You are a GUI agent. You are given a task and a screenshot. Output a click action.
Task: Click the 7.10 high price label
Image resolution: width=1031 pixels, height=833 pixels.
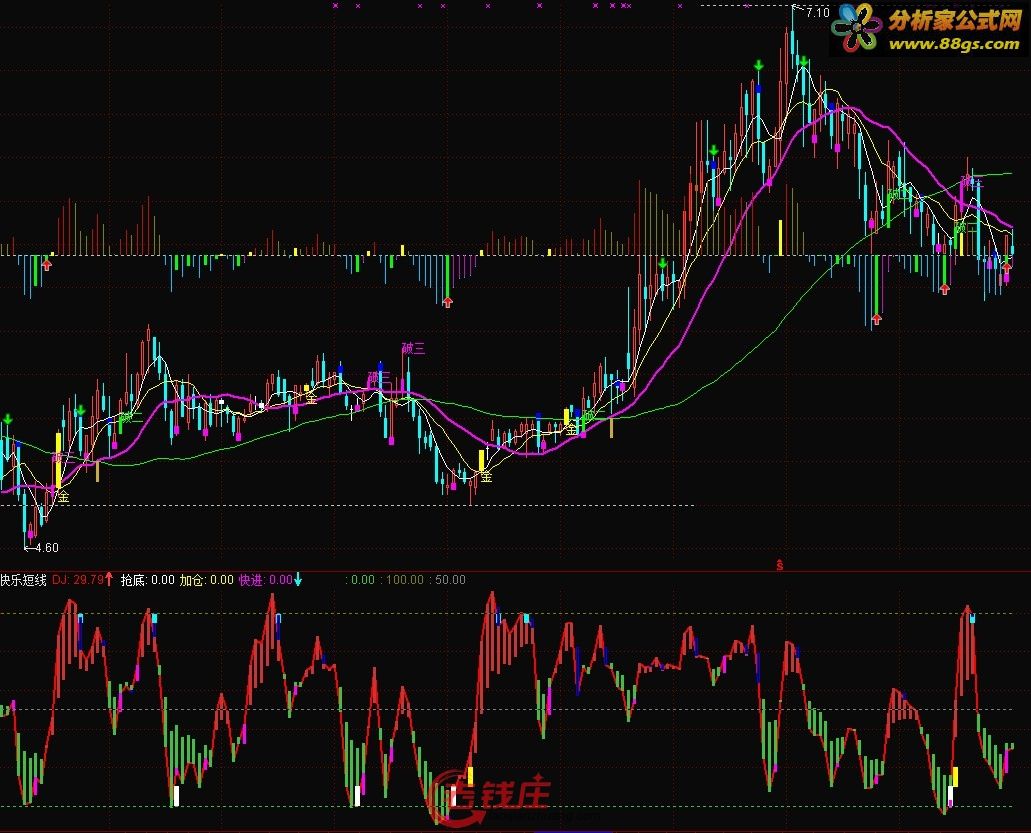coord(817,12)
